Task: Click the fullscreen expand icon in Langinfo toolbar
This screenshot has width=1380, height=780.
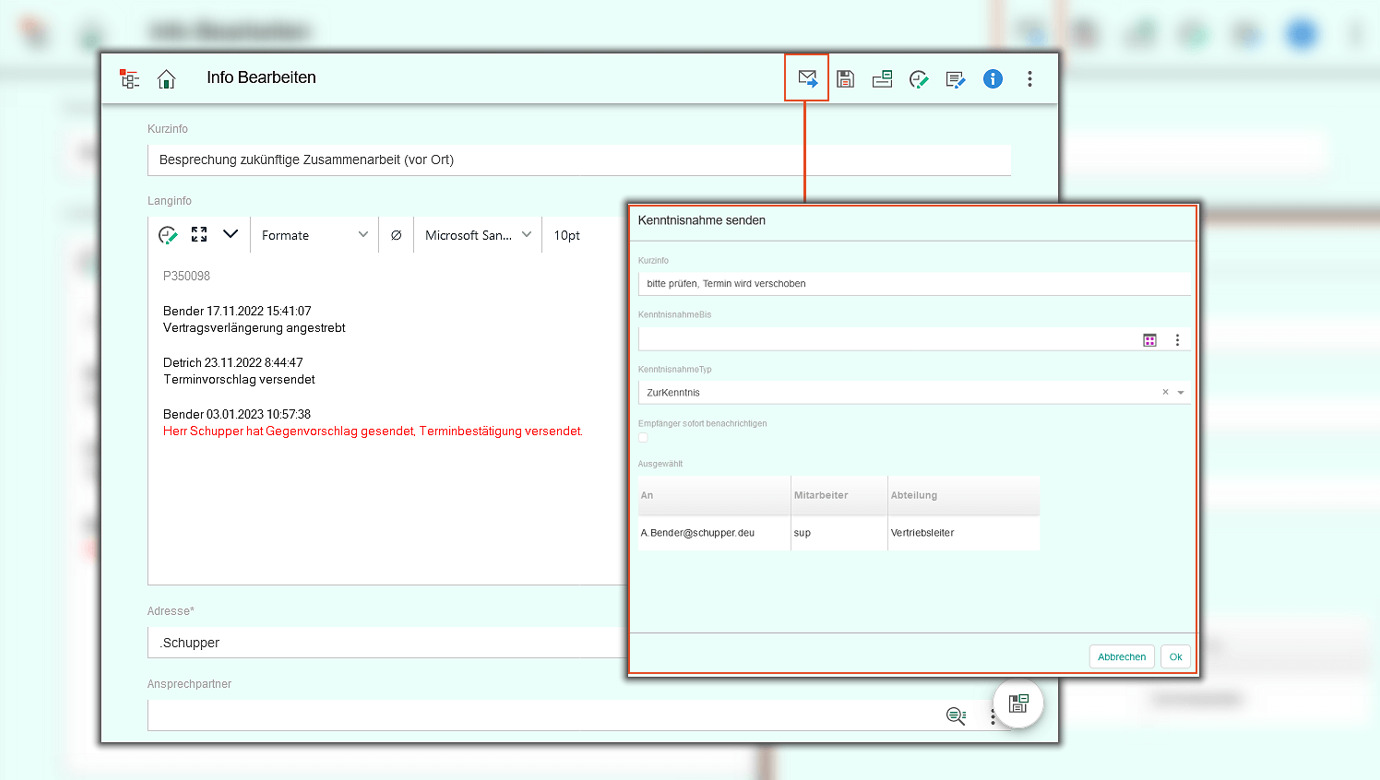Action: click(x=199, y=234)
